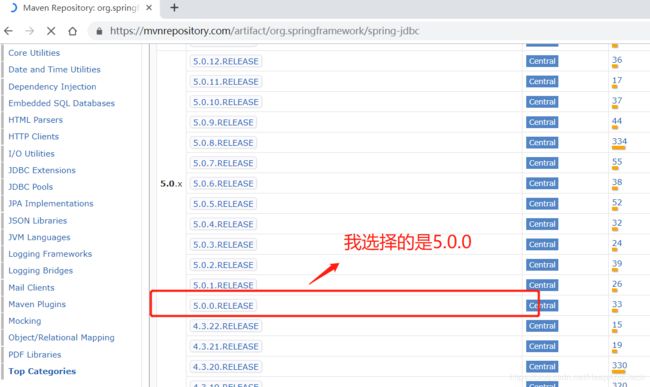Screen dimensions: 650x387
Task: Open Embedded SQL Databases category
Action: click(x=61, y=103)
